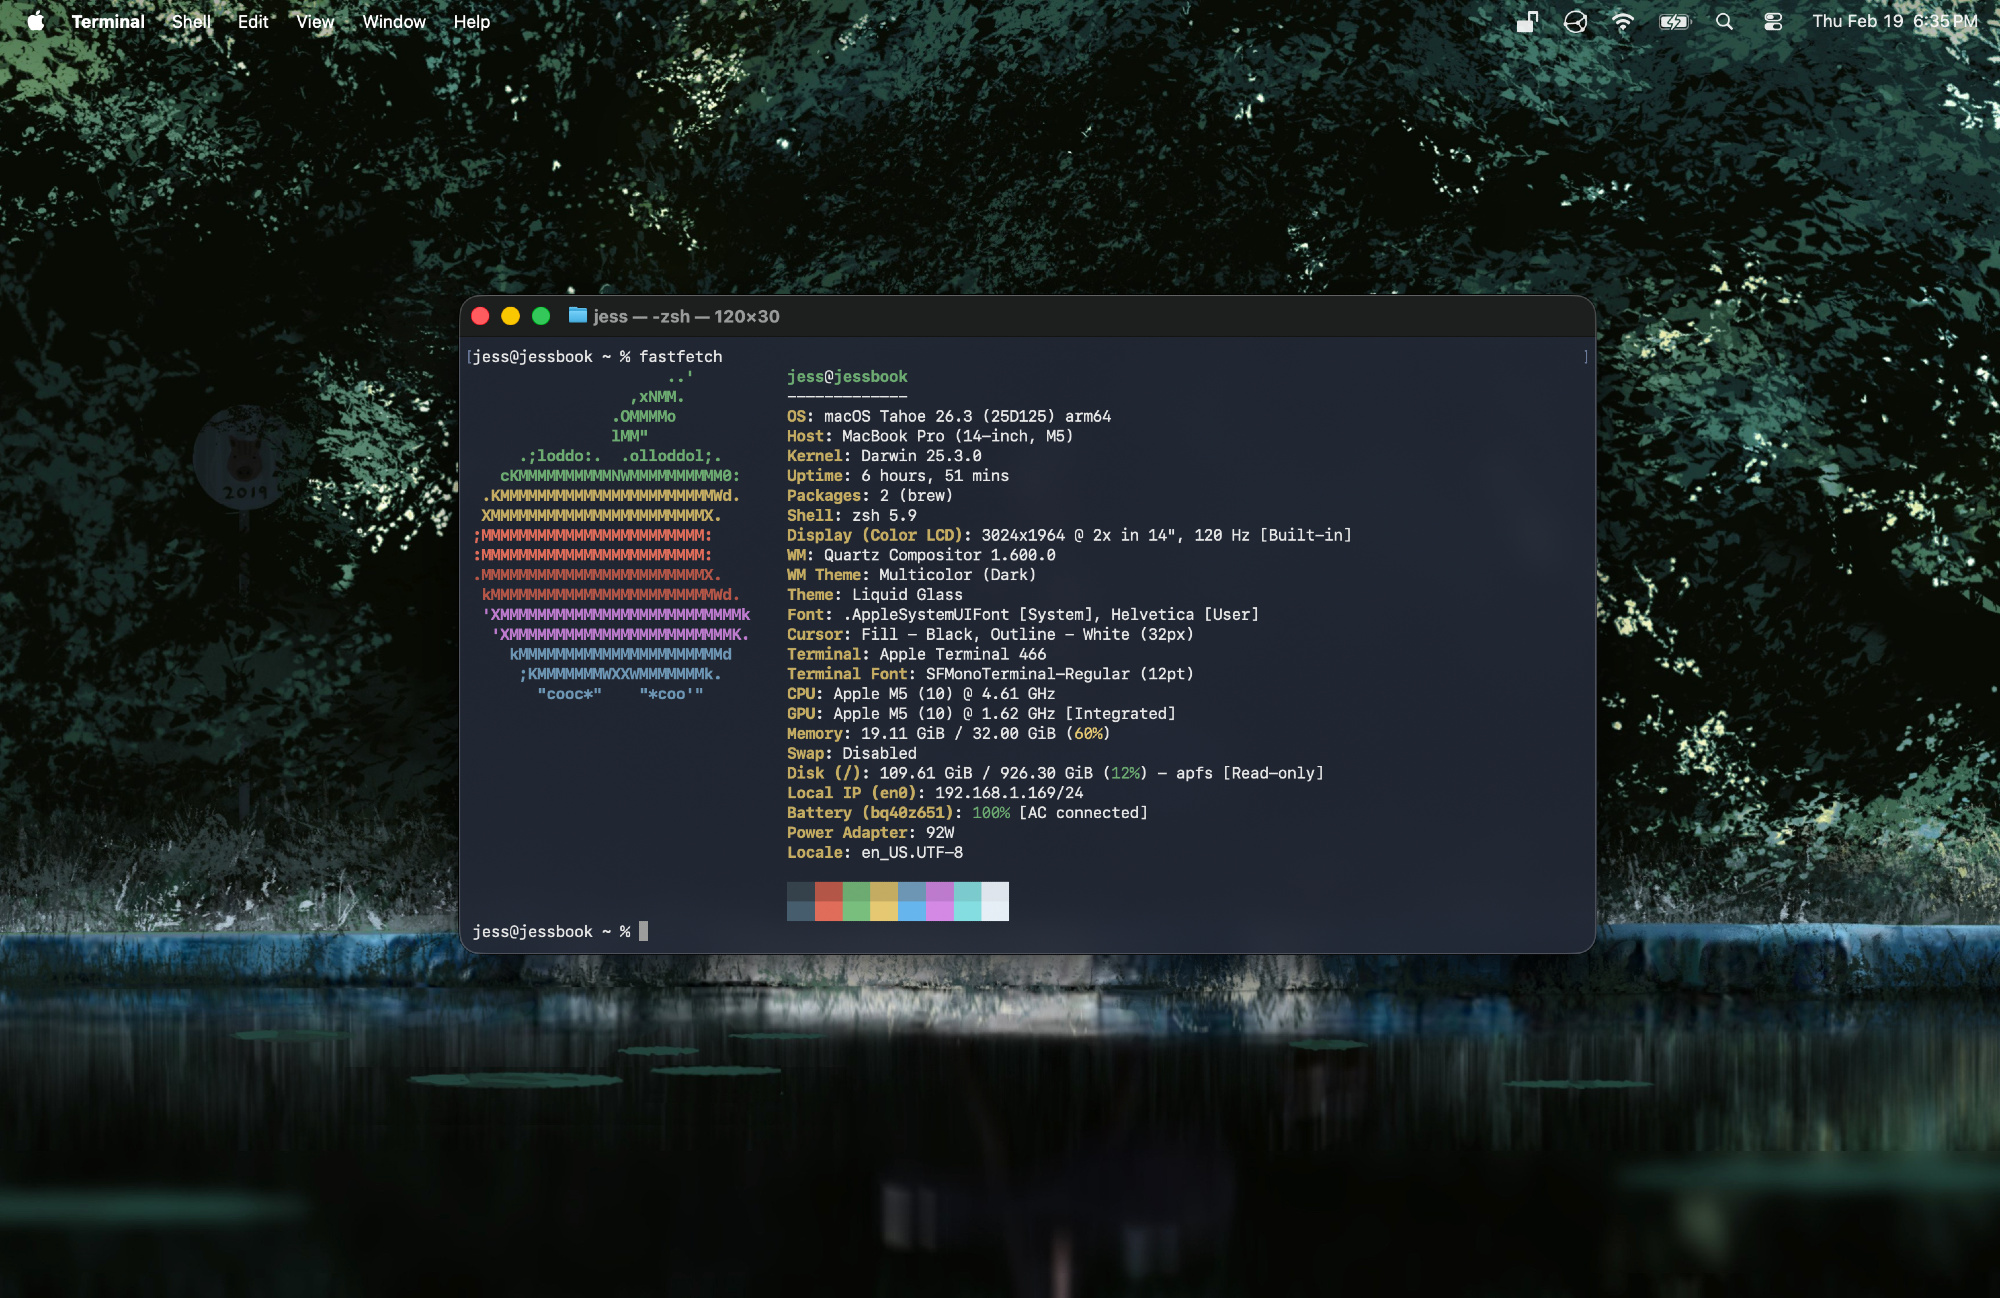Click the charging battery status icon
This screenshot has width=2000, height=1298.
tap(1673, 21)
